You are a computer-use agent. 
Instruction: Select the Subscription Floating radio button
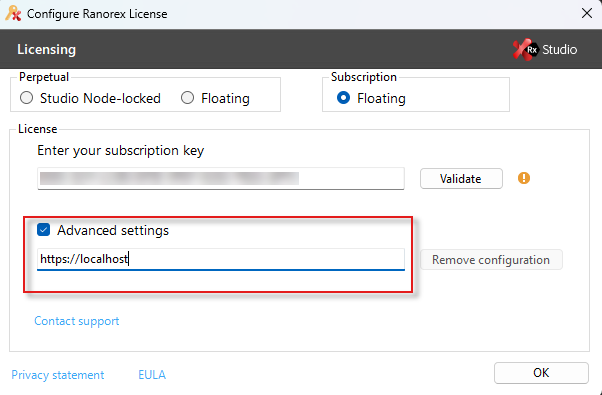point(343,98)
